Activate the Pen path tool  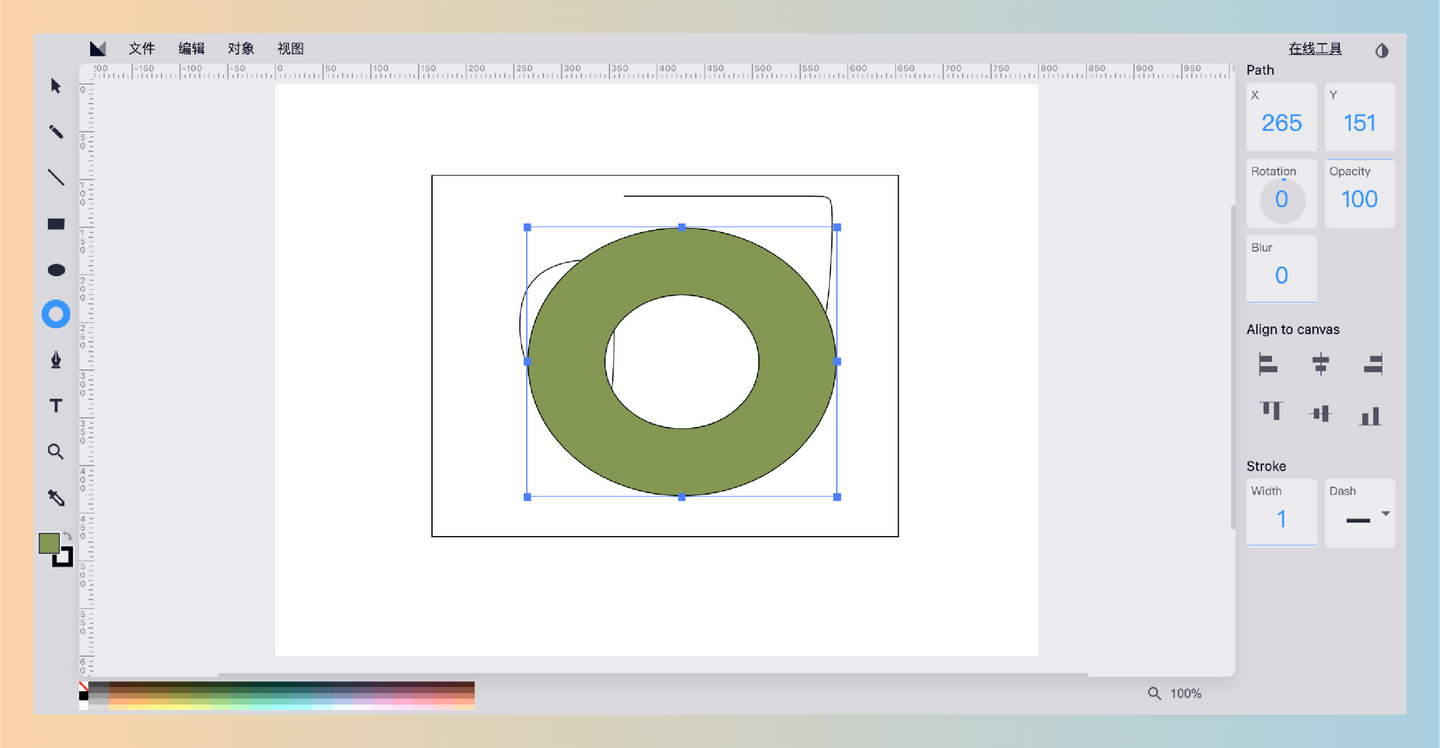(56, 360)
